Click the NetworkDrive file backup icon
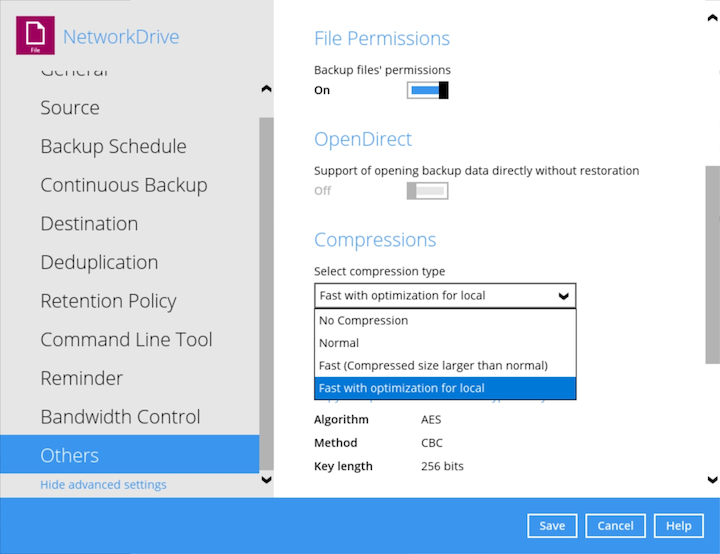The height and width of the screenshot is (554, 720). [x=35, y=35]
